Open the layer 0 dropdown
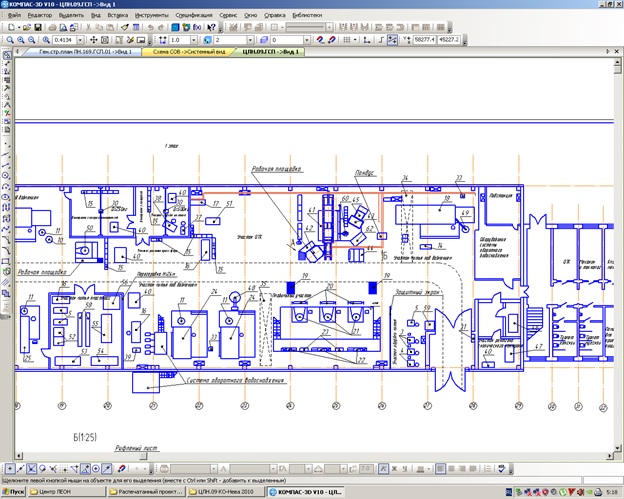 point(306,40)
